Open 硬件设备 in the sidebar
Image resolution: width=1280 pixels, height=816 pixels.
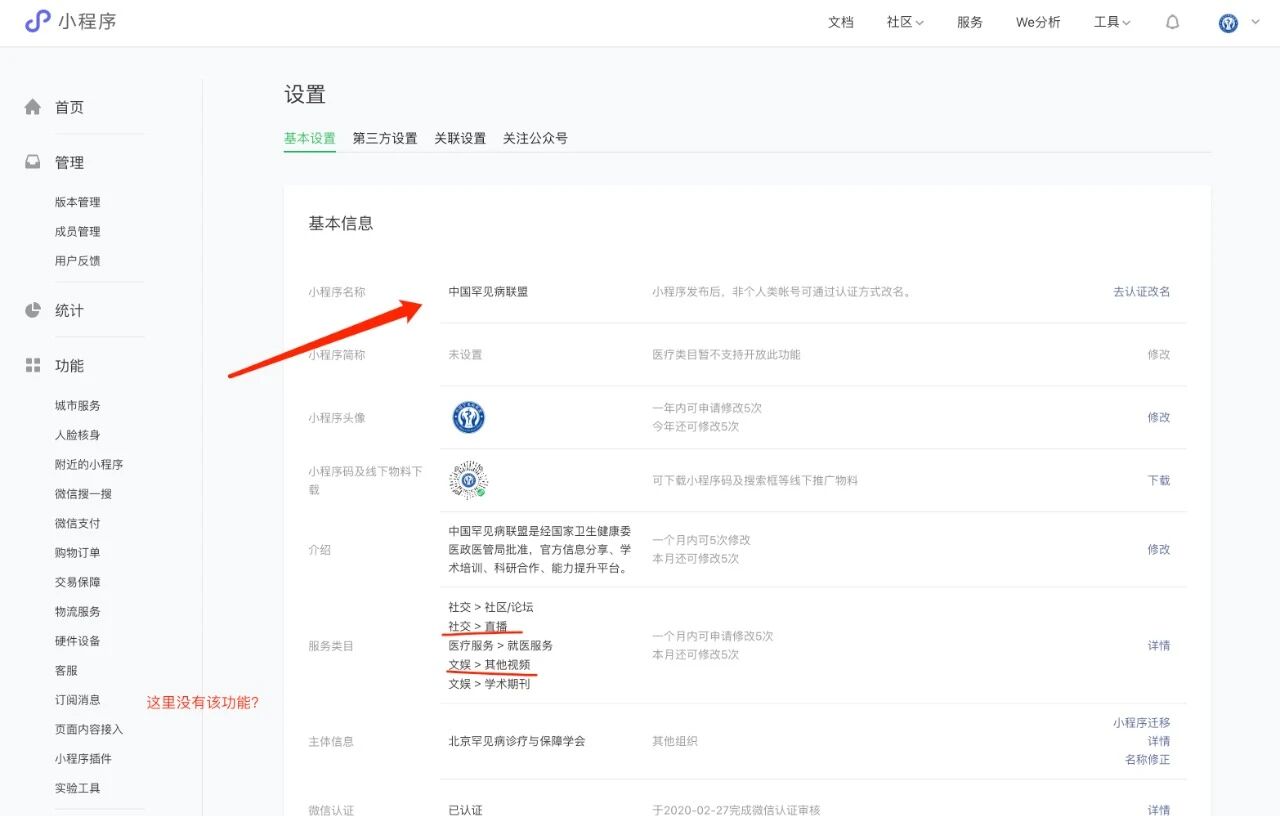click(x=78, y=640)
